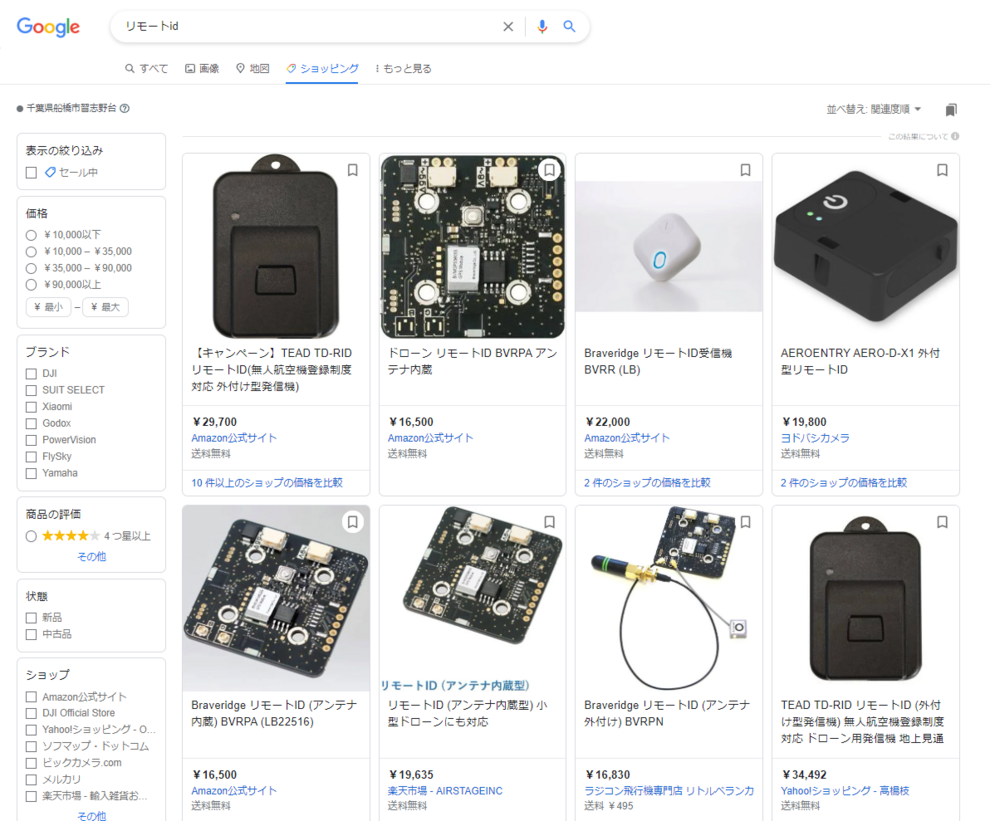Image resolution: width=990 pixels, height=821 pixels.
Task: Compare prices for AEROENTRY AERO-D-X1
Action: 844,482
